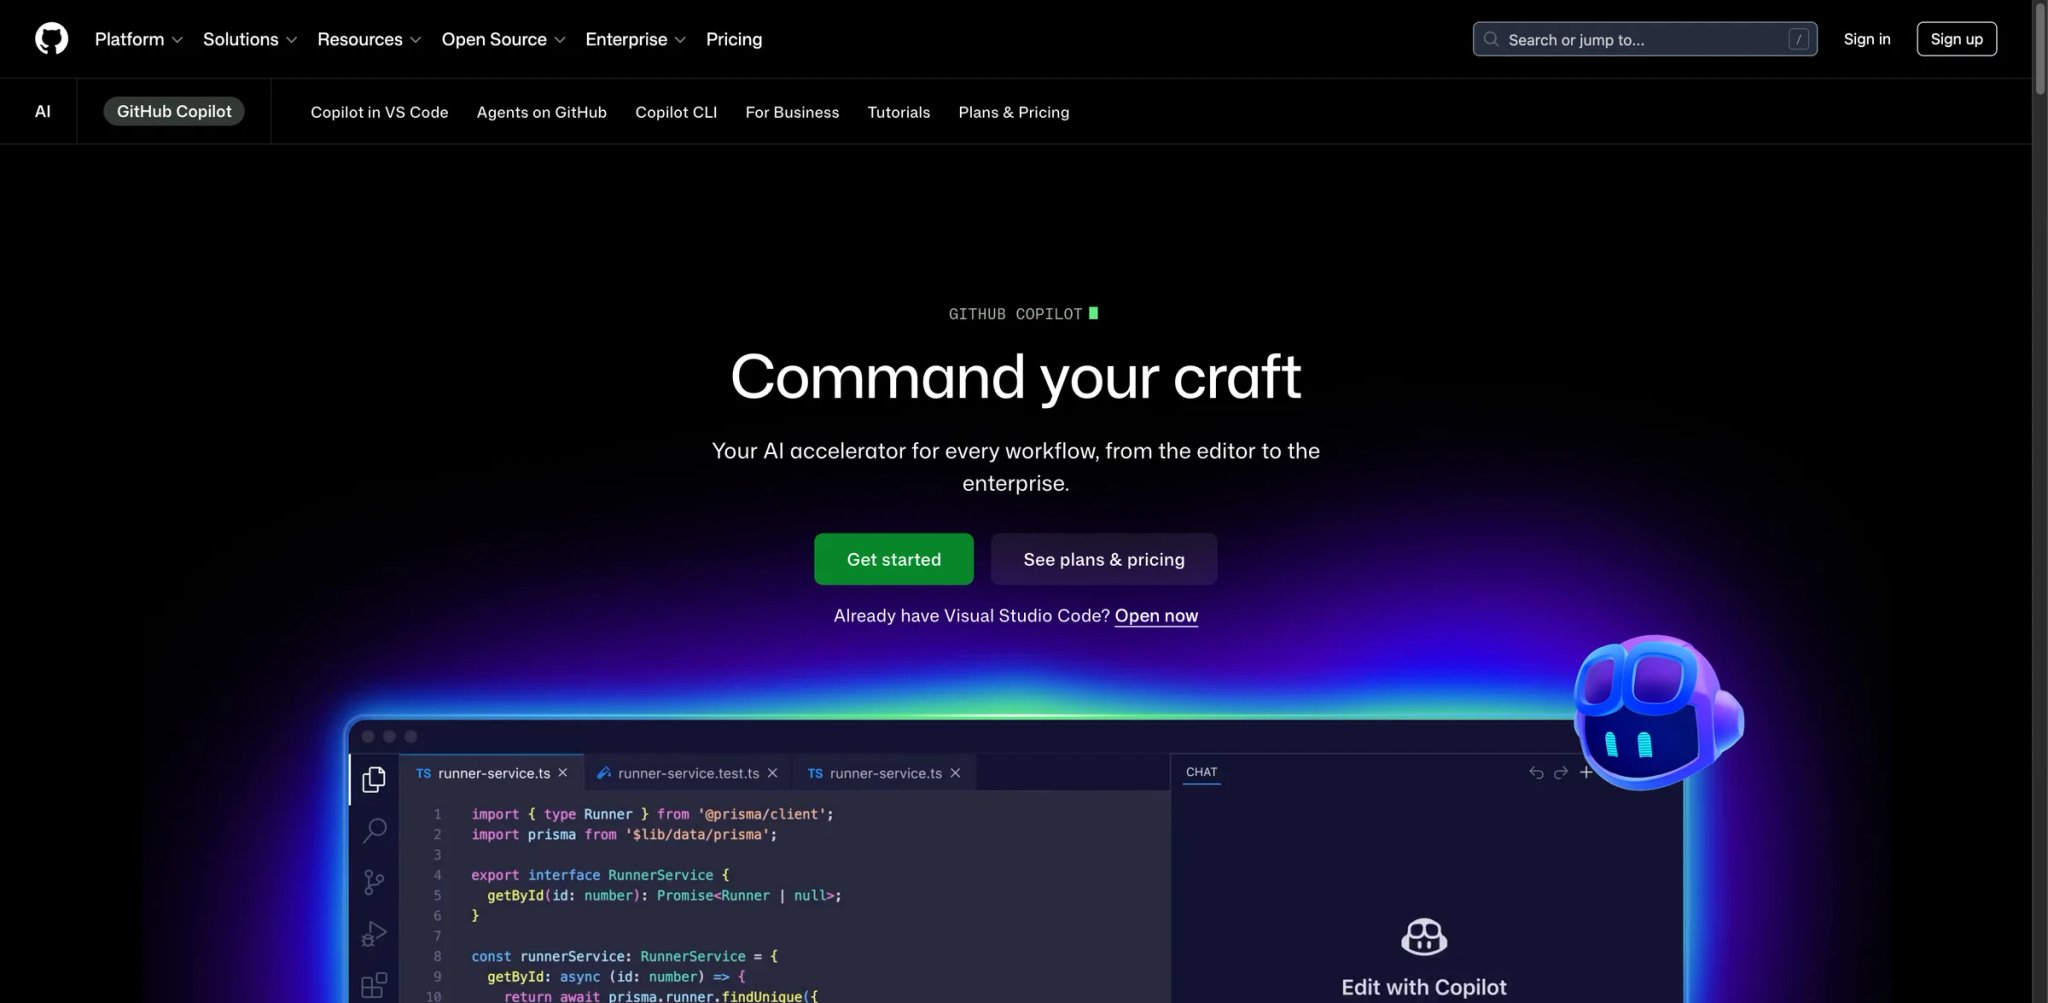Click code line 'const runnerService: RunnerService = {'

tap(624, 956)
